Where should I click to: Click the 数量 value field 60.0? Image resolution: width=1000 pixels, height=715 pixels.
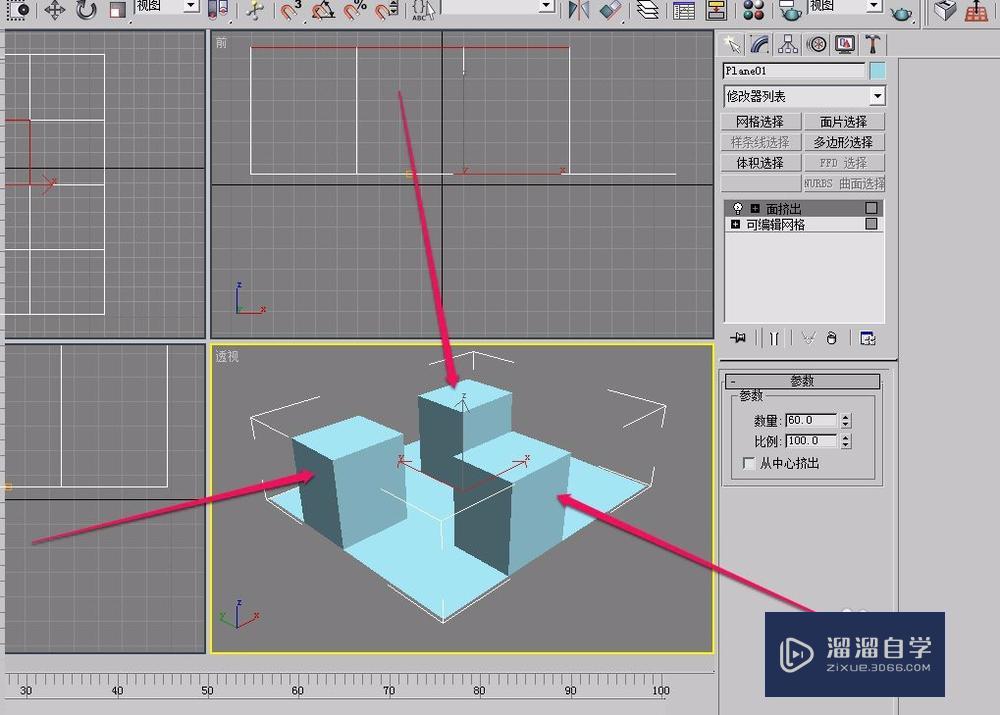click(x=811, y=420)
